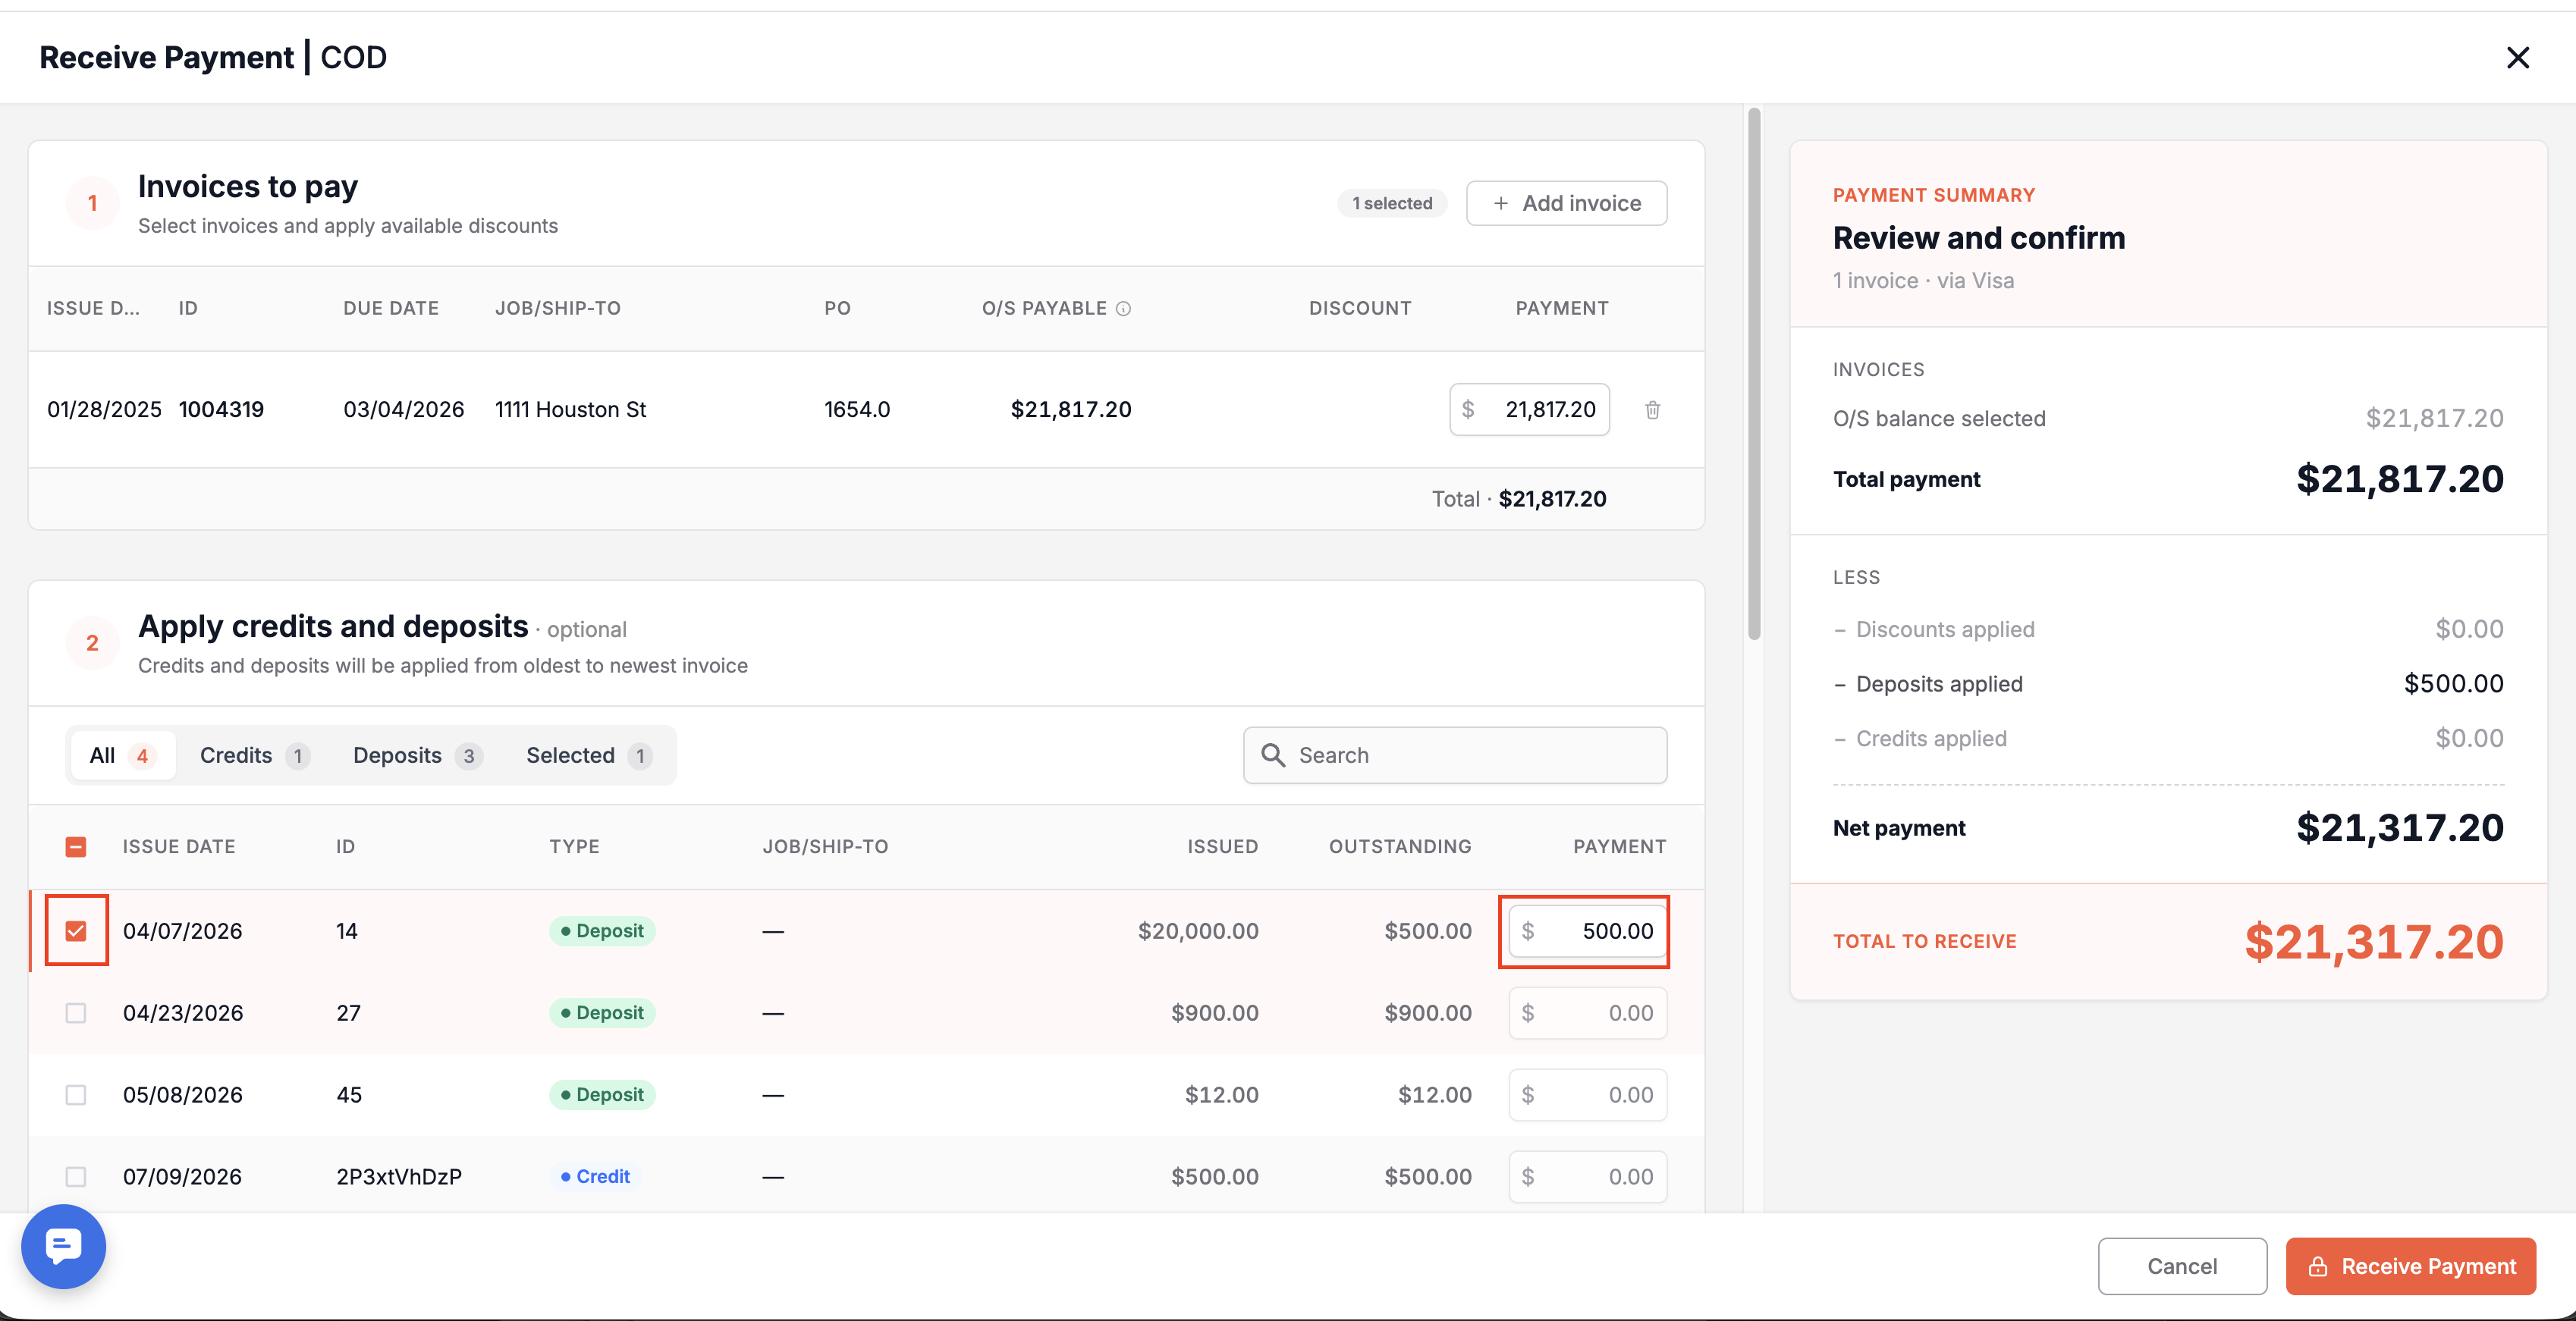Show the Selected tab
The image size is (2576, 1321).
[x=589, y=755]
